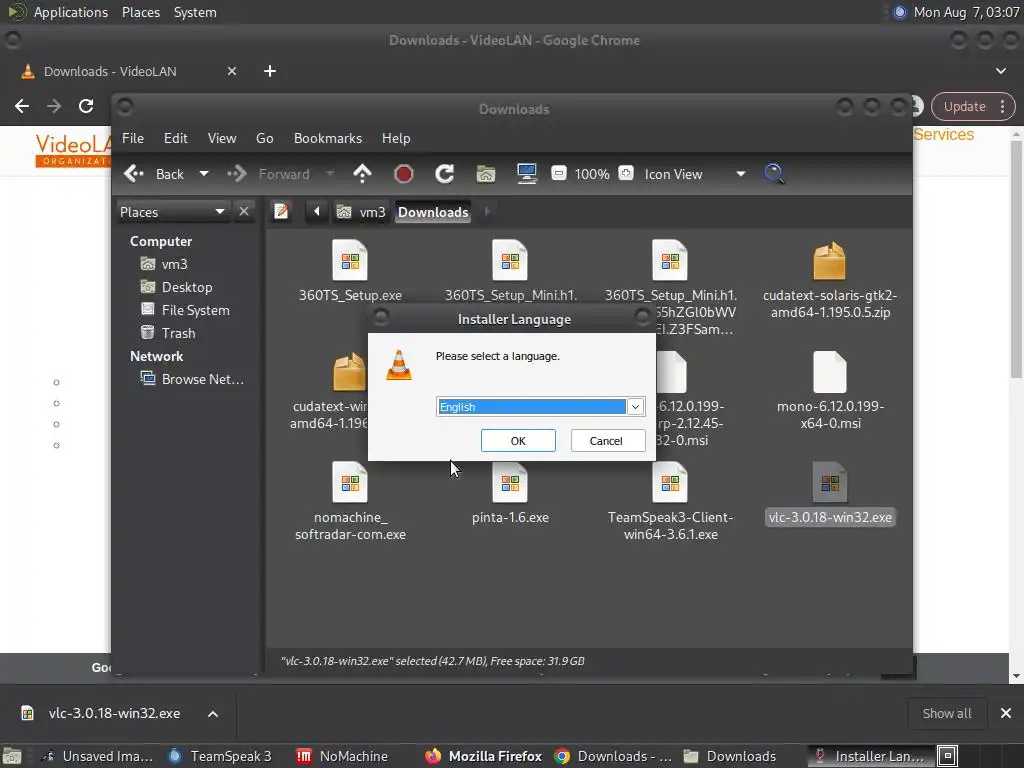Switch to TeamSpeak 3 in taskbar
1024x768 pixels.
219,756
